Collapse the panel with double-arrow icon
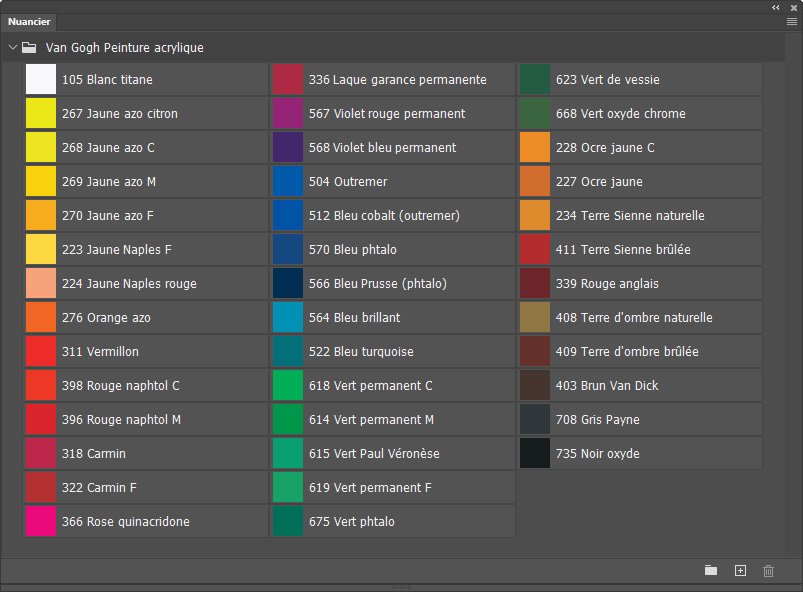 (x=776, y=7)
